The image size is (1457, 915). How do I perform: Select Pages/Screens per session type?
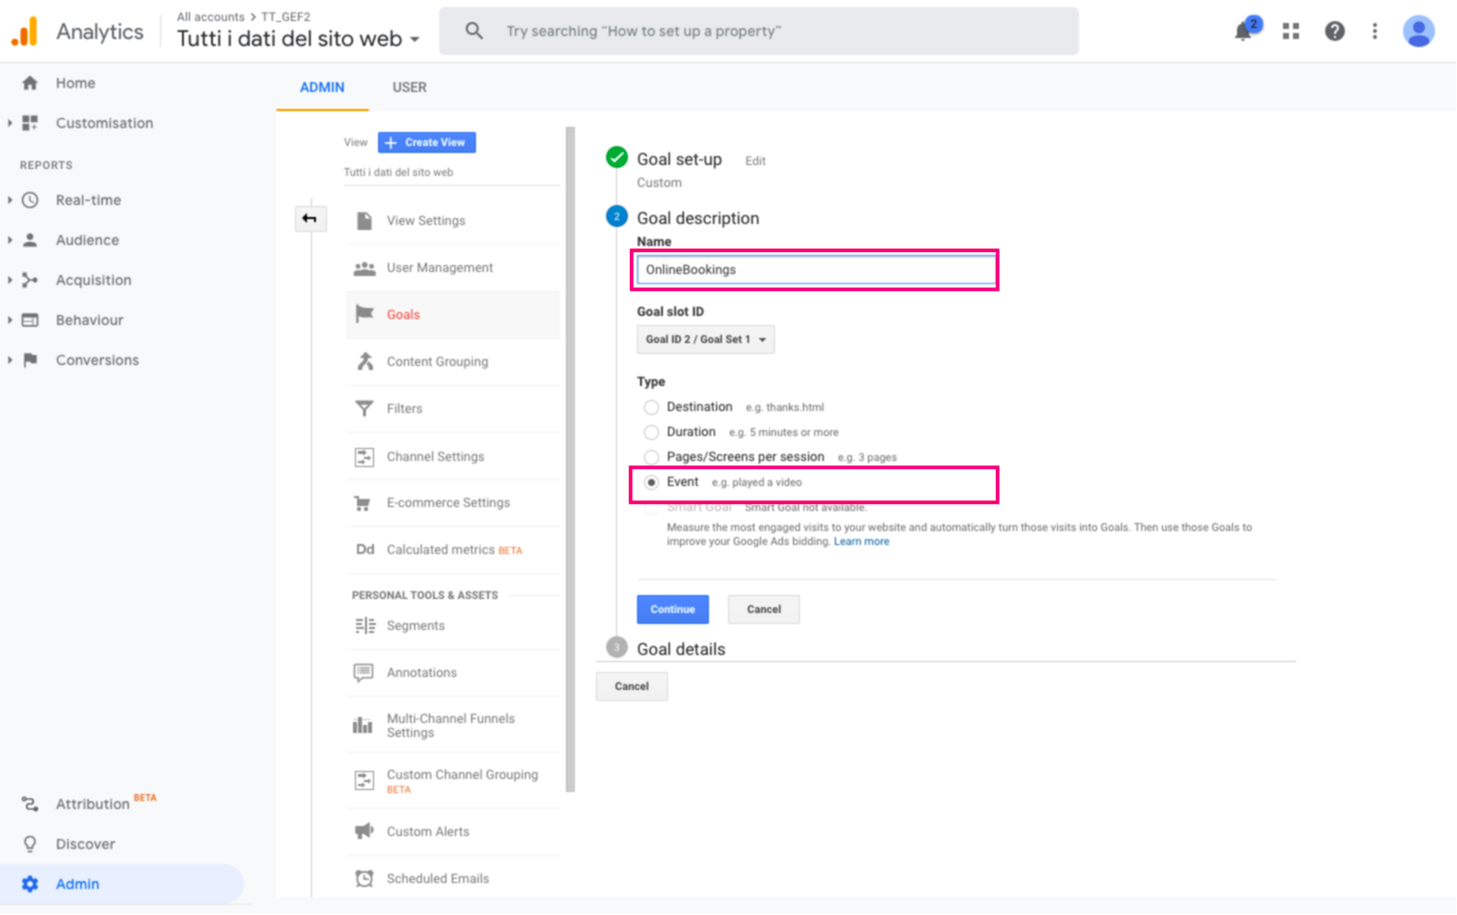[x=651, y=457]
